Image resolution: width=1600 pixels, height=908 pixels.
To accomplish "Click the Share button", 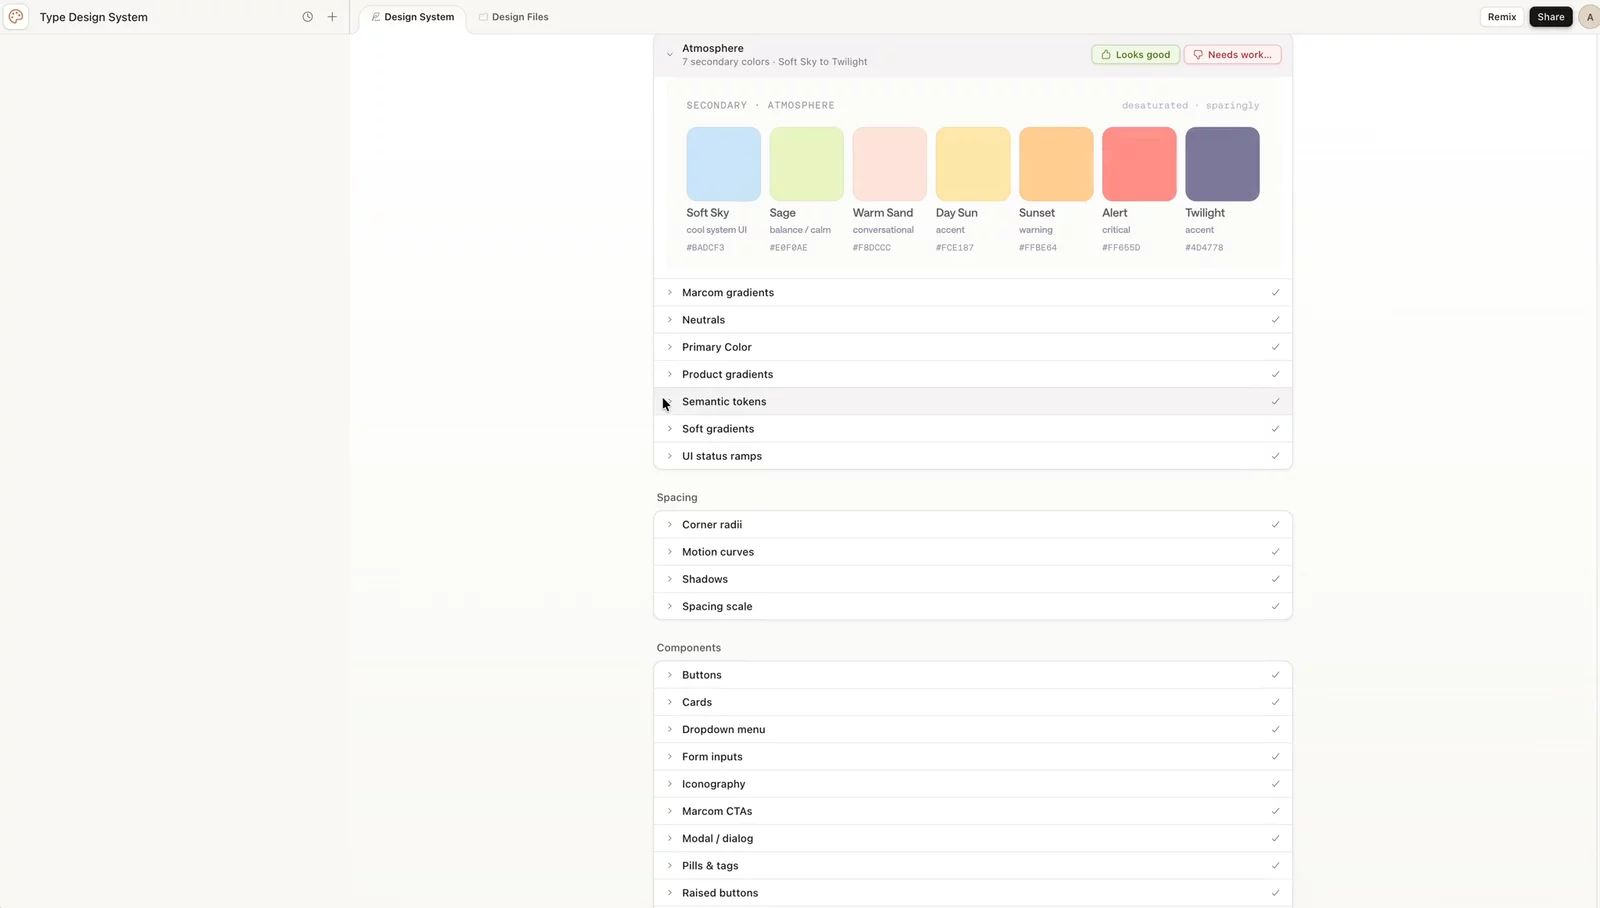I will pyautogui.click(x=1551, y=17).
